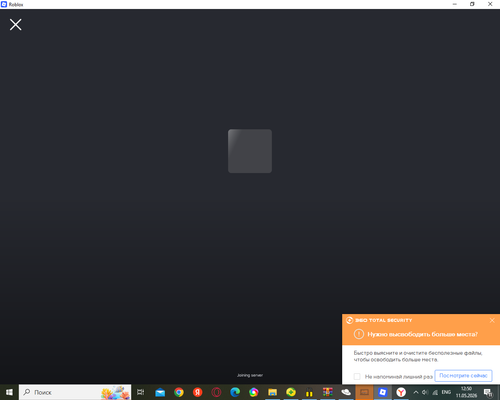This screenshot has width=500, height=400.
Task: Switch to the Roblox taskbar icon
Action: [x=383, y=392]
